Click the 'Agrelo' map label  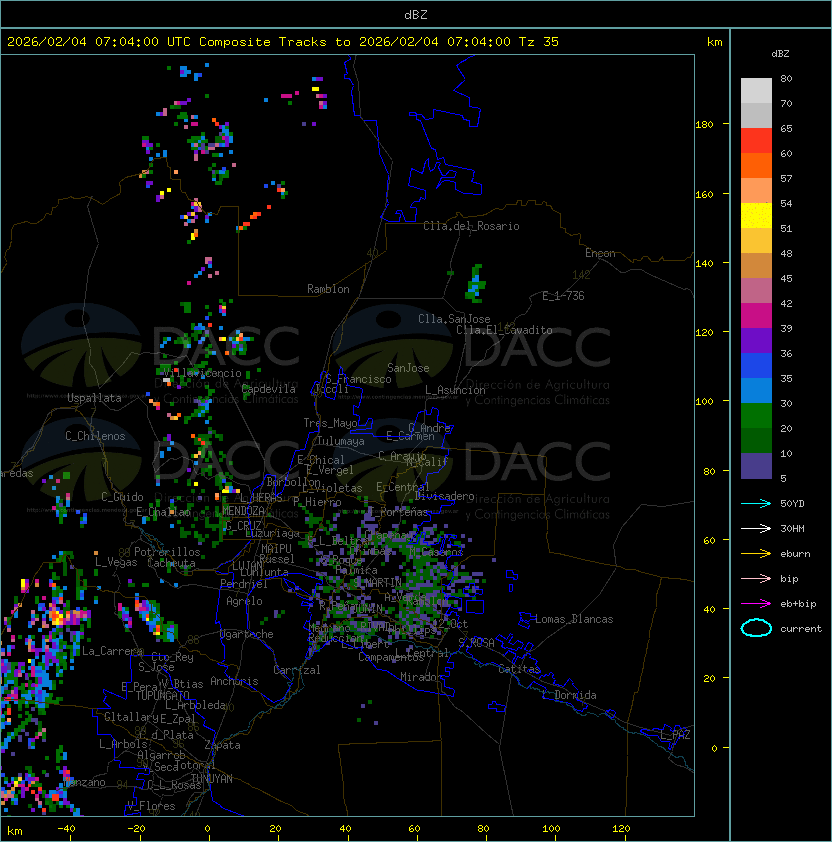click(x=244, y=601)
